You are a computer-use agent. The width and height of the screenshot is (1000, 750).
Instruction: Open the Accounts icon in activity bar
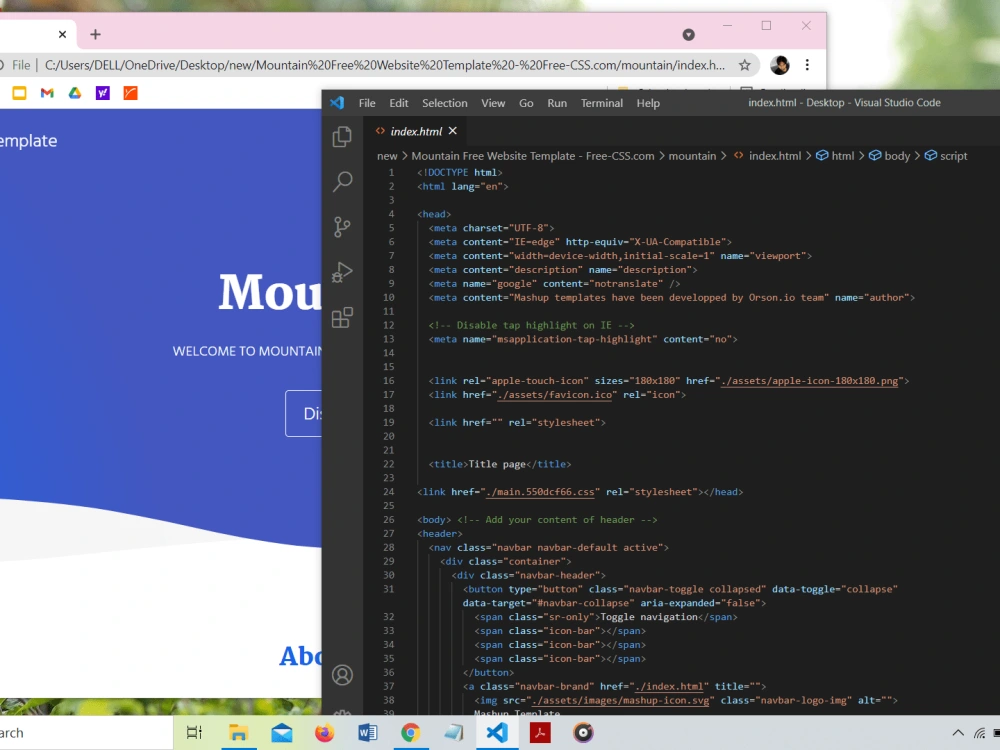click(342, 675)
